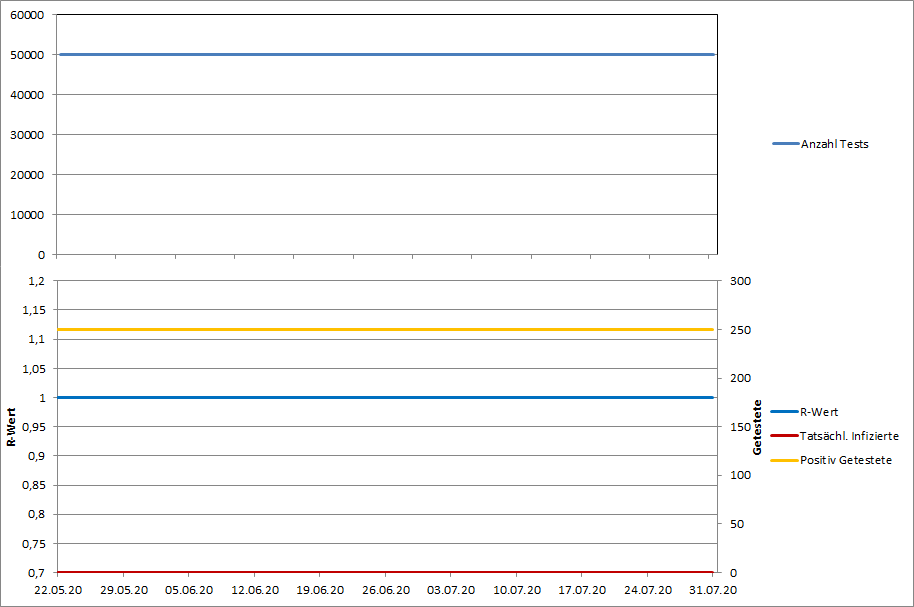Click the 31.07.20 date axis label
Screen dimensions: 914x607
pos(712,590)
